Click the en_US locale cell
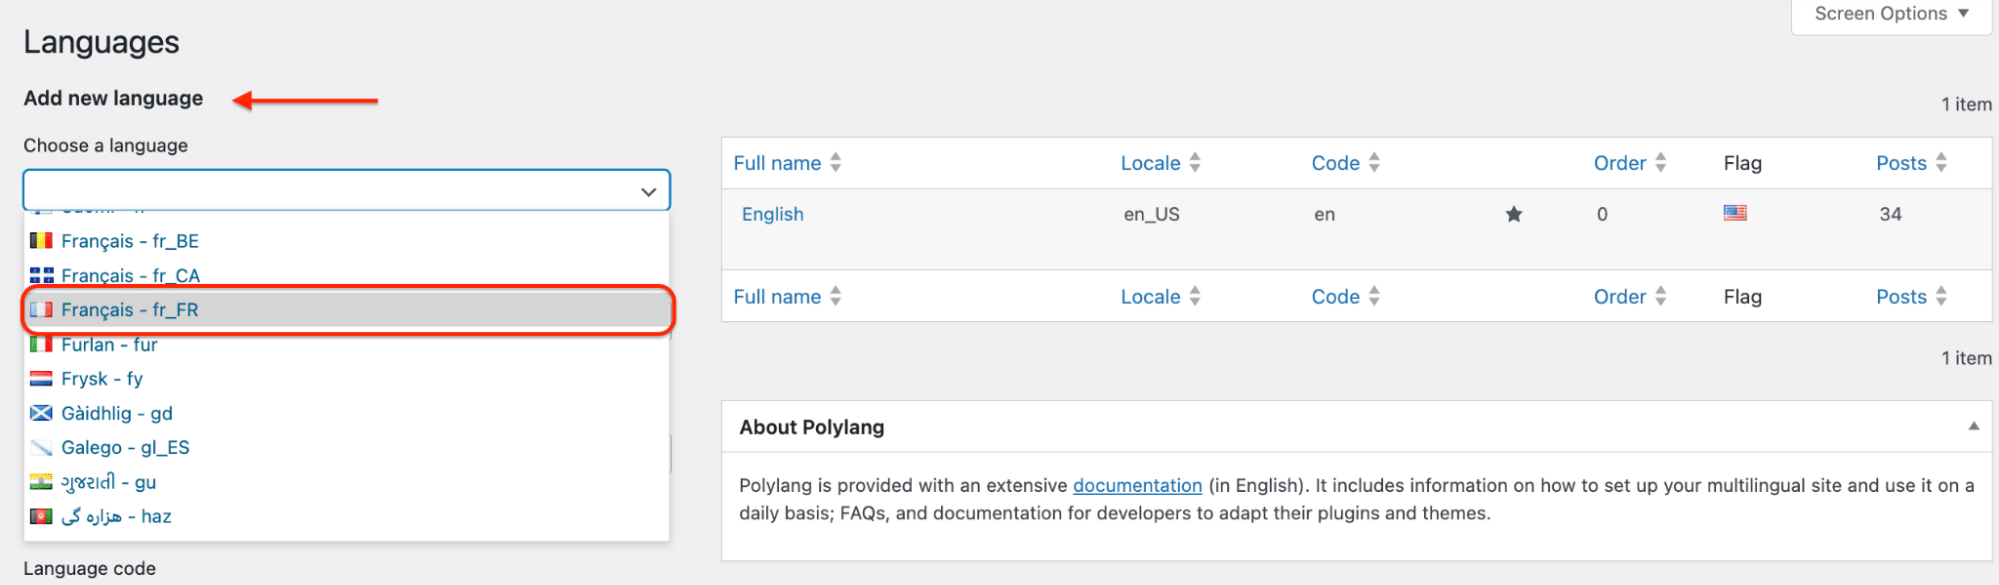 pyautogui.click(x=1151, y=214)
